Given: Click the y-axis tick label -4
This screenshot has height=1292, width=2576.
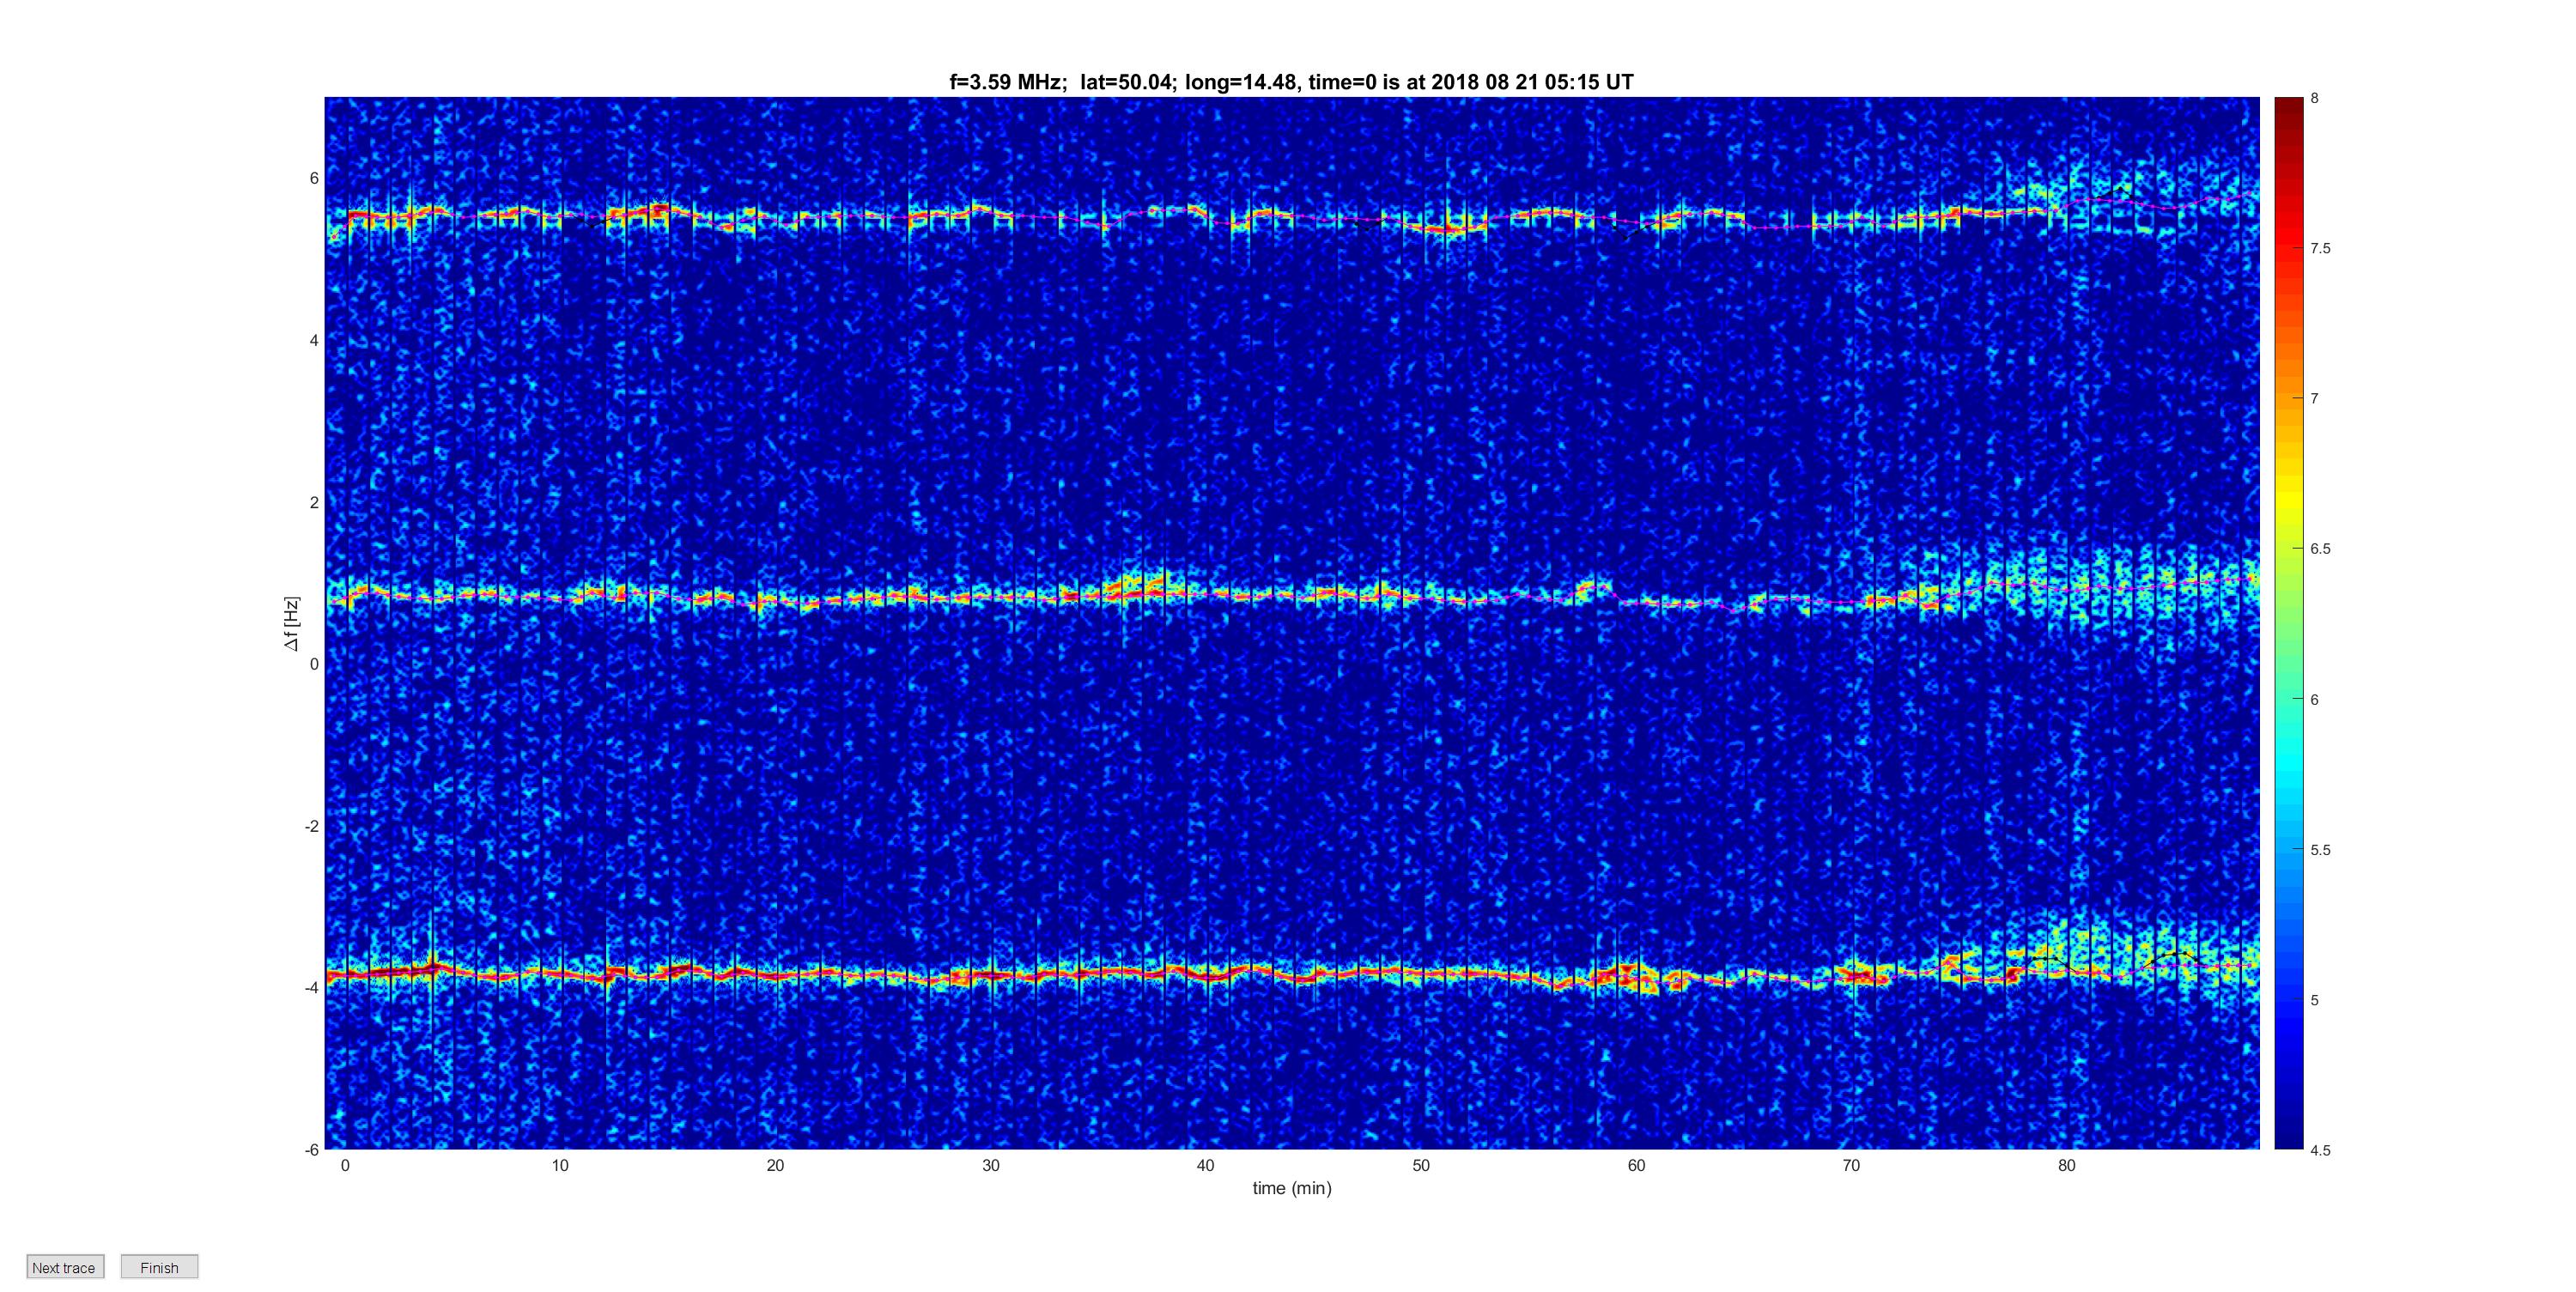Looking at the screenshot, I should 312,988.
